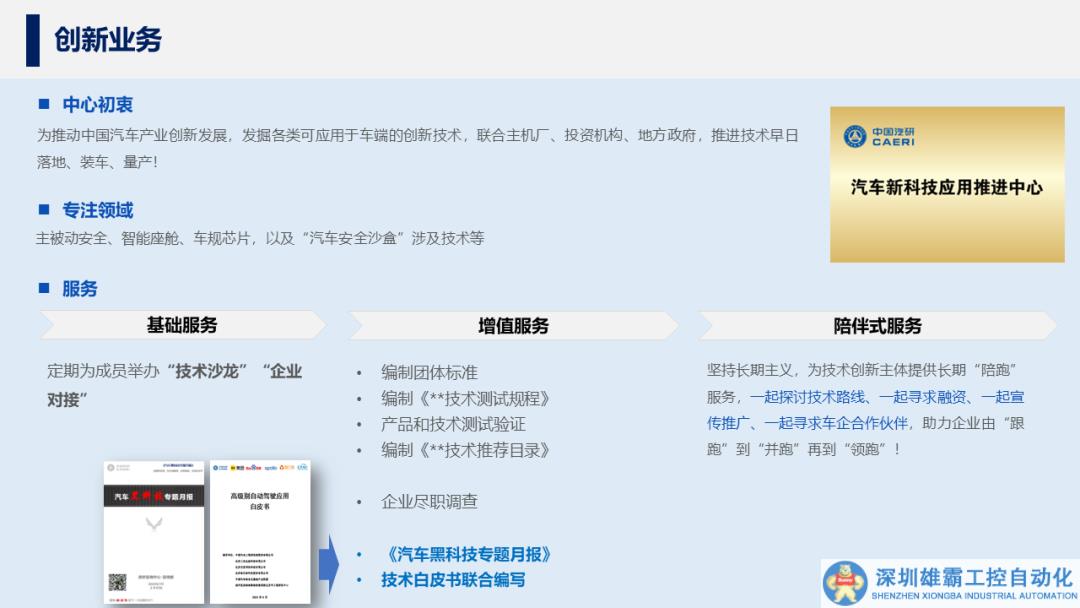Image resolution: width=1080 pixels, height=608 pixels.
Task: Select the 陪伴式服务 arrow banner
Action: pos(877,326)
